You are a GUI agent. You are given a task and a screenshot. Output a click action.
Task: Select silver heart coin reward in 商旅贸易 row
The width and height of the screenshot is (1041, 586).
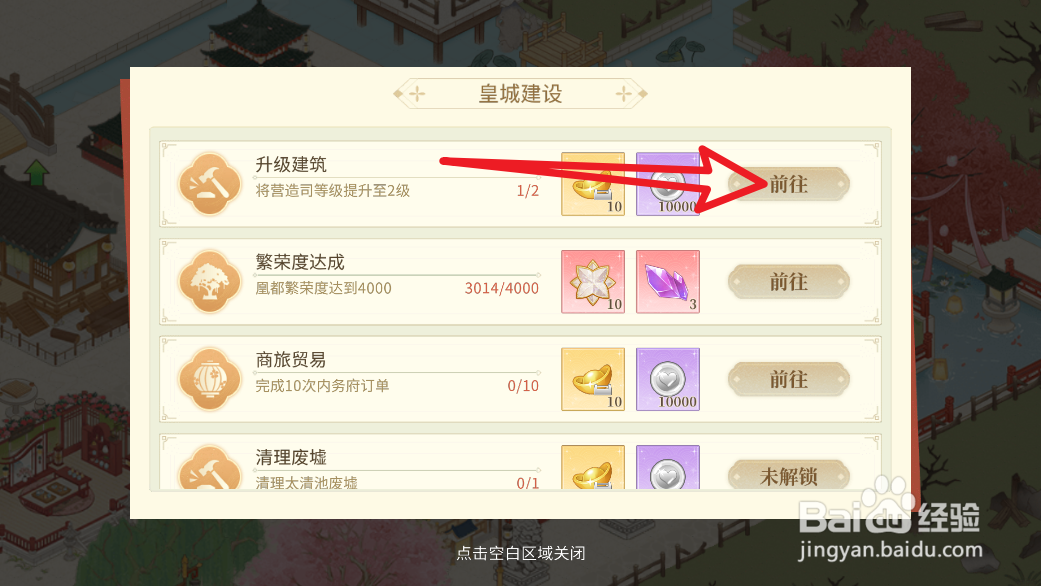668,379
